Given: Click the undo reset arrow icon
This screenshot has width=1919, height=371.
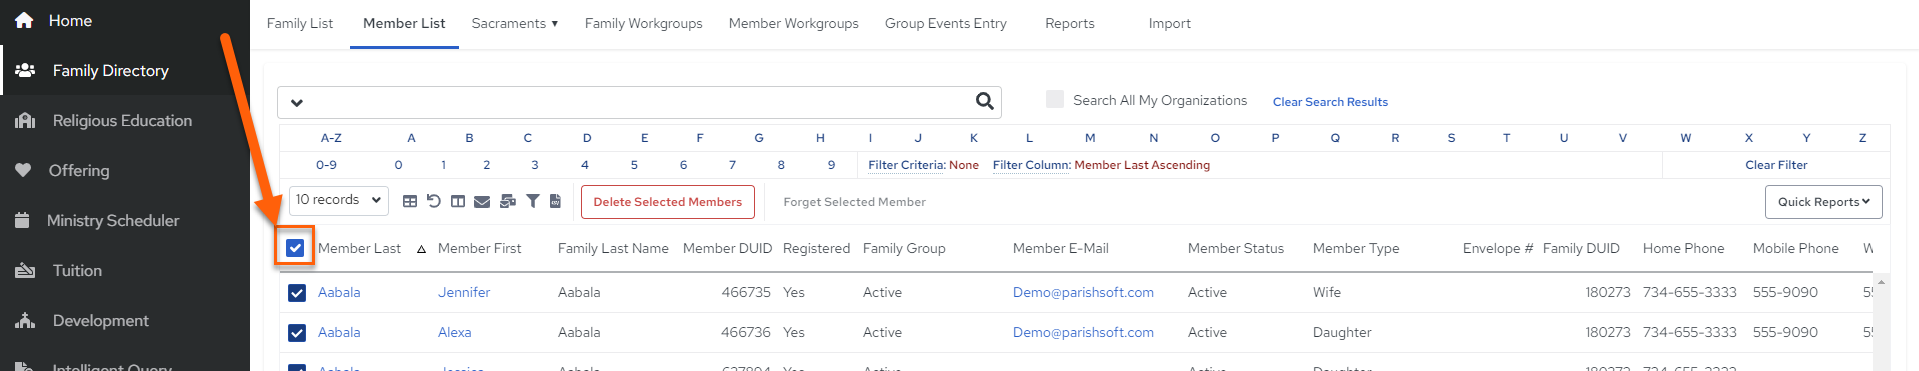Looking at the screenshot, I should pyautogui.click(x=434, y=201).
